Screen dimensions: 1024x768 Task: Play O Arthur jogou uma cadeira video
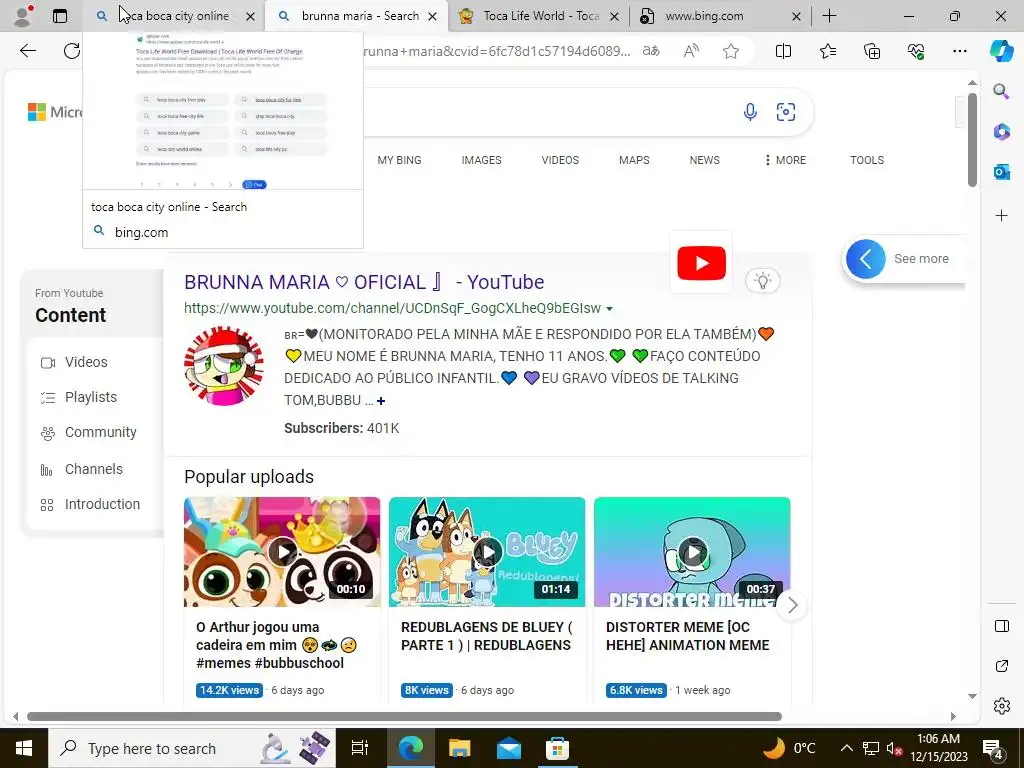click(282, 552)
